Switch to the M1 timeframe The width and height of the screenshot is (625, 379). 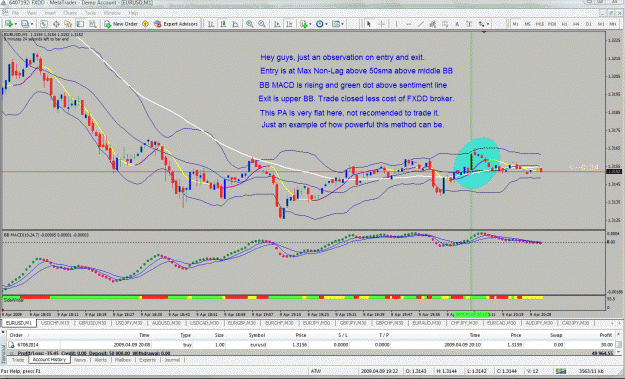click(515, 24)
